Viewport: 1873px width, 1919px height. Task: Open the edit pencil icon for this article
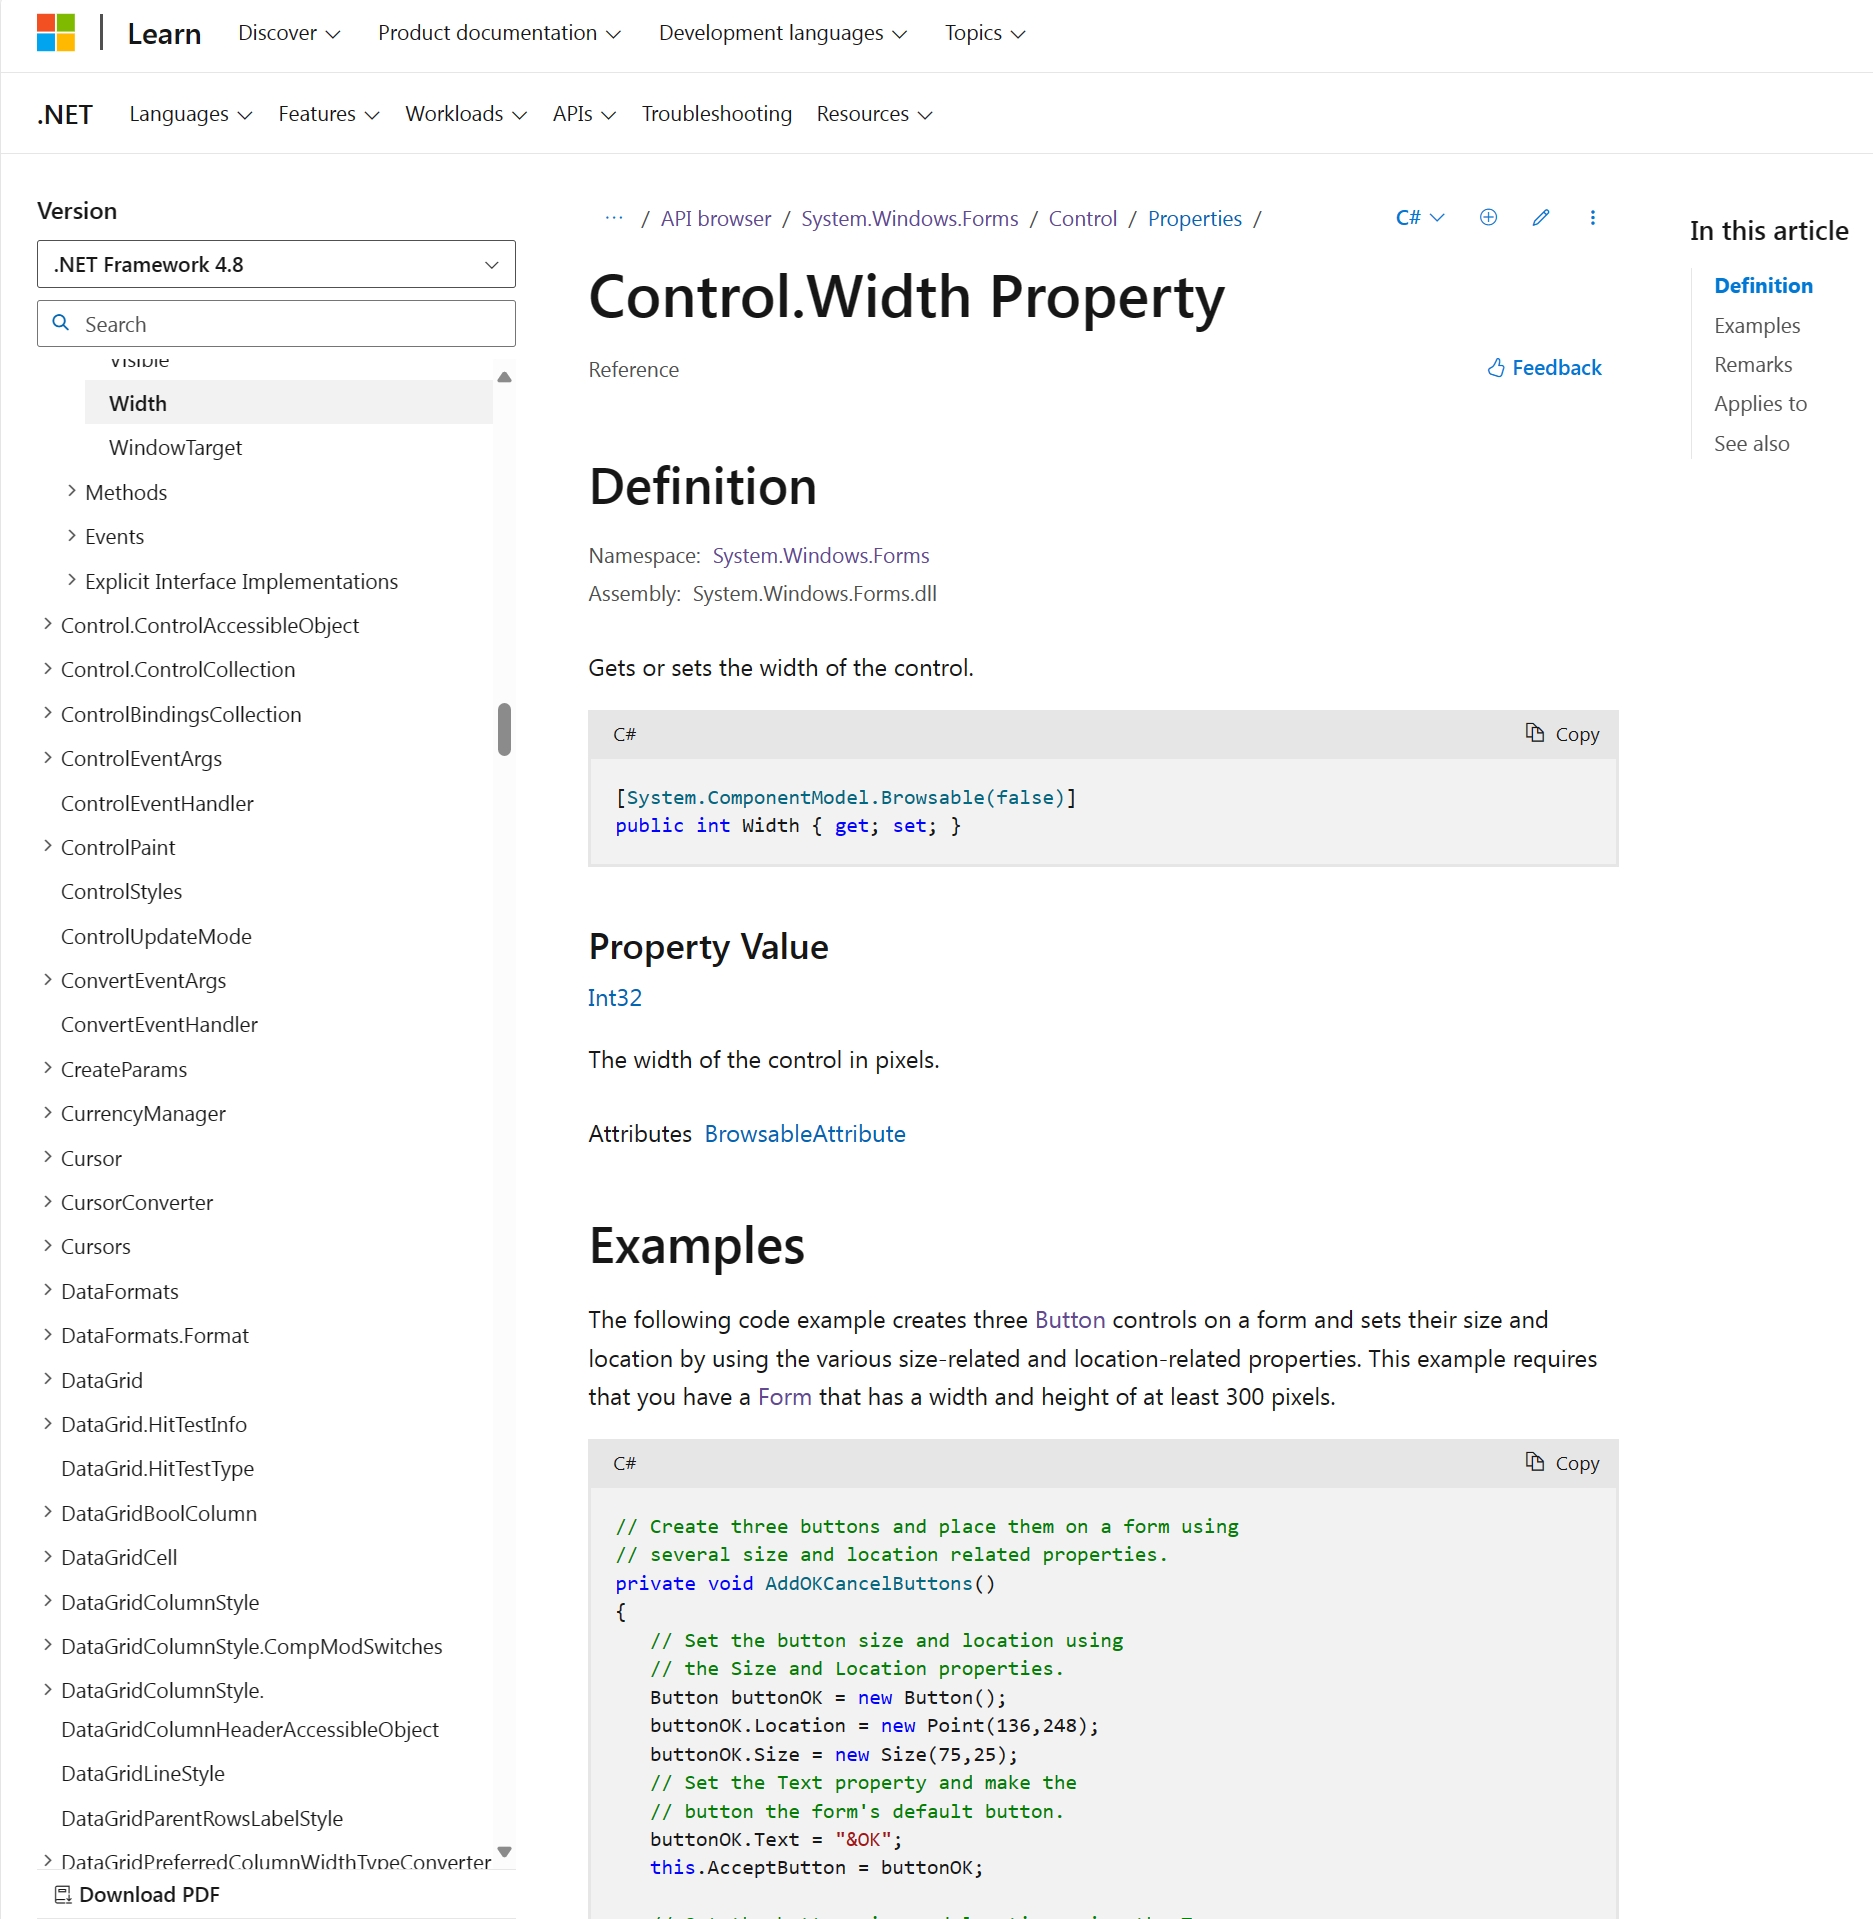point(1540,218)
